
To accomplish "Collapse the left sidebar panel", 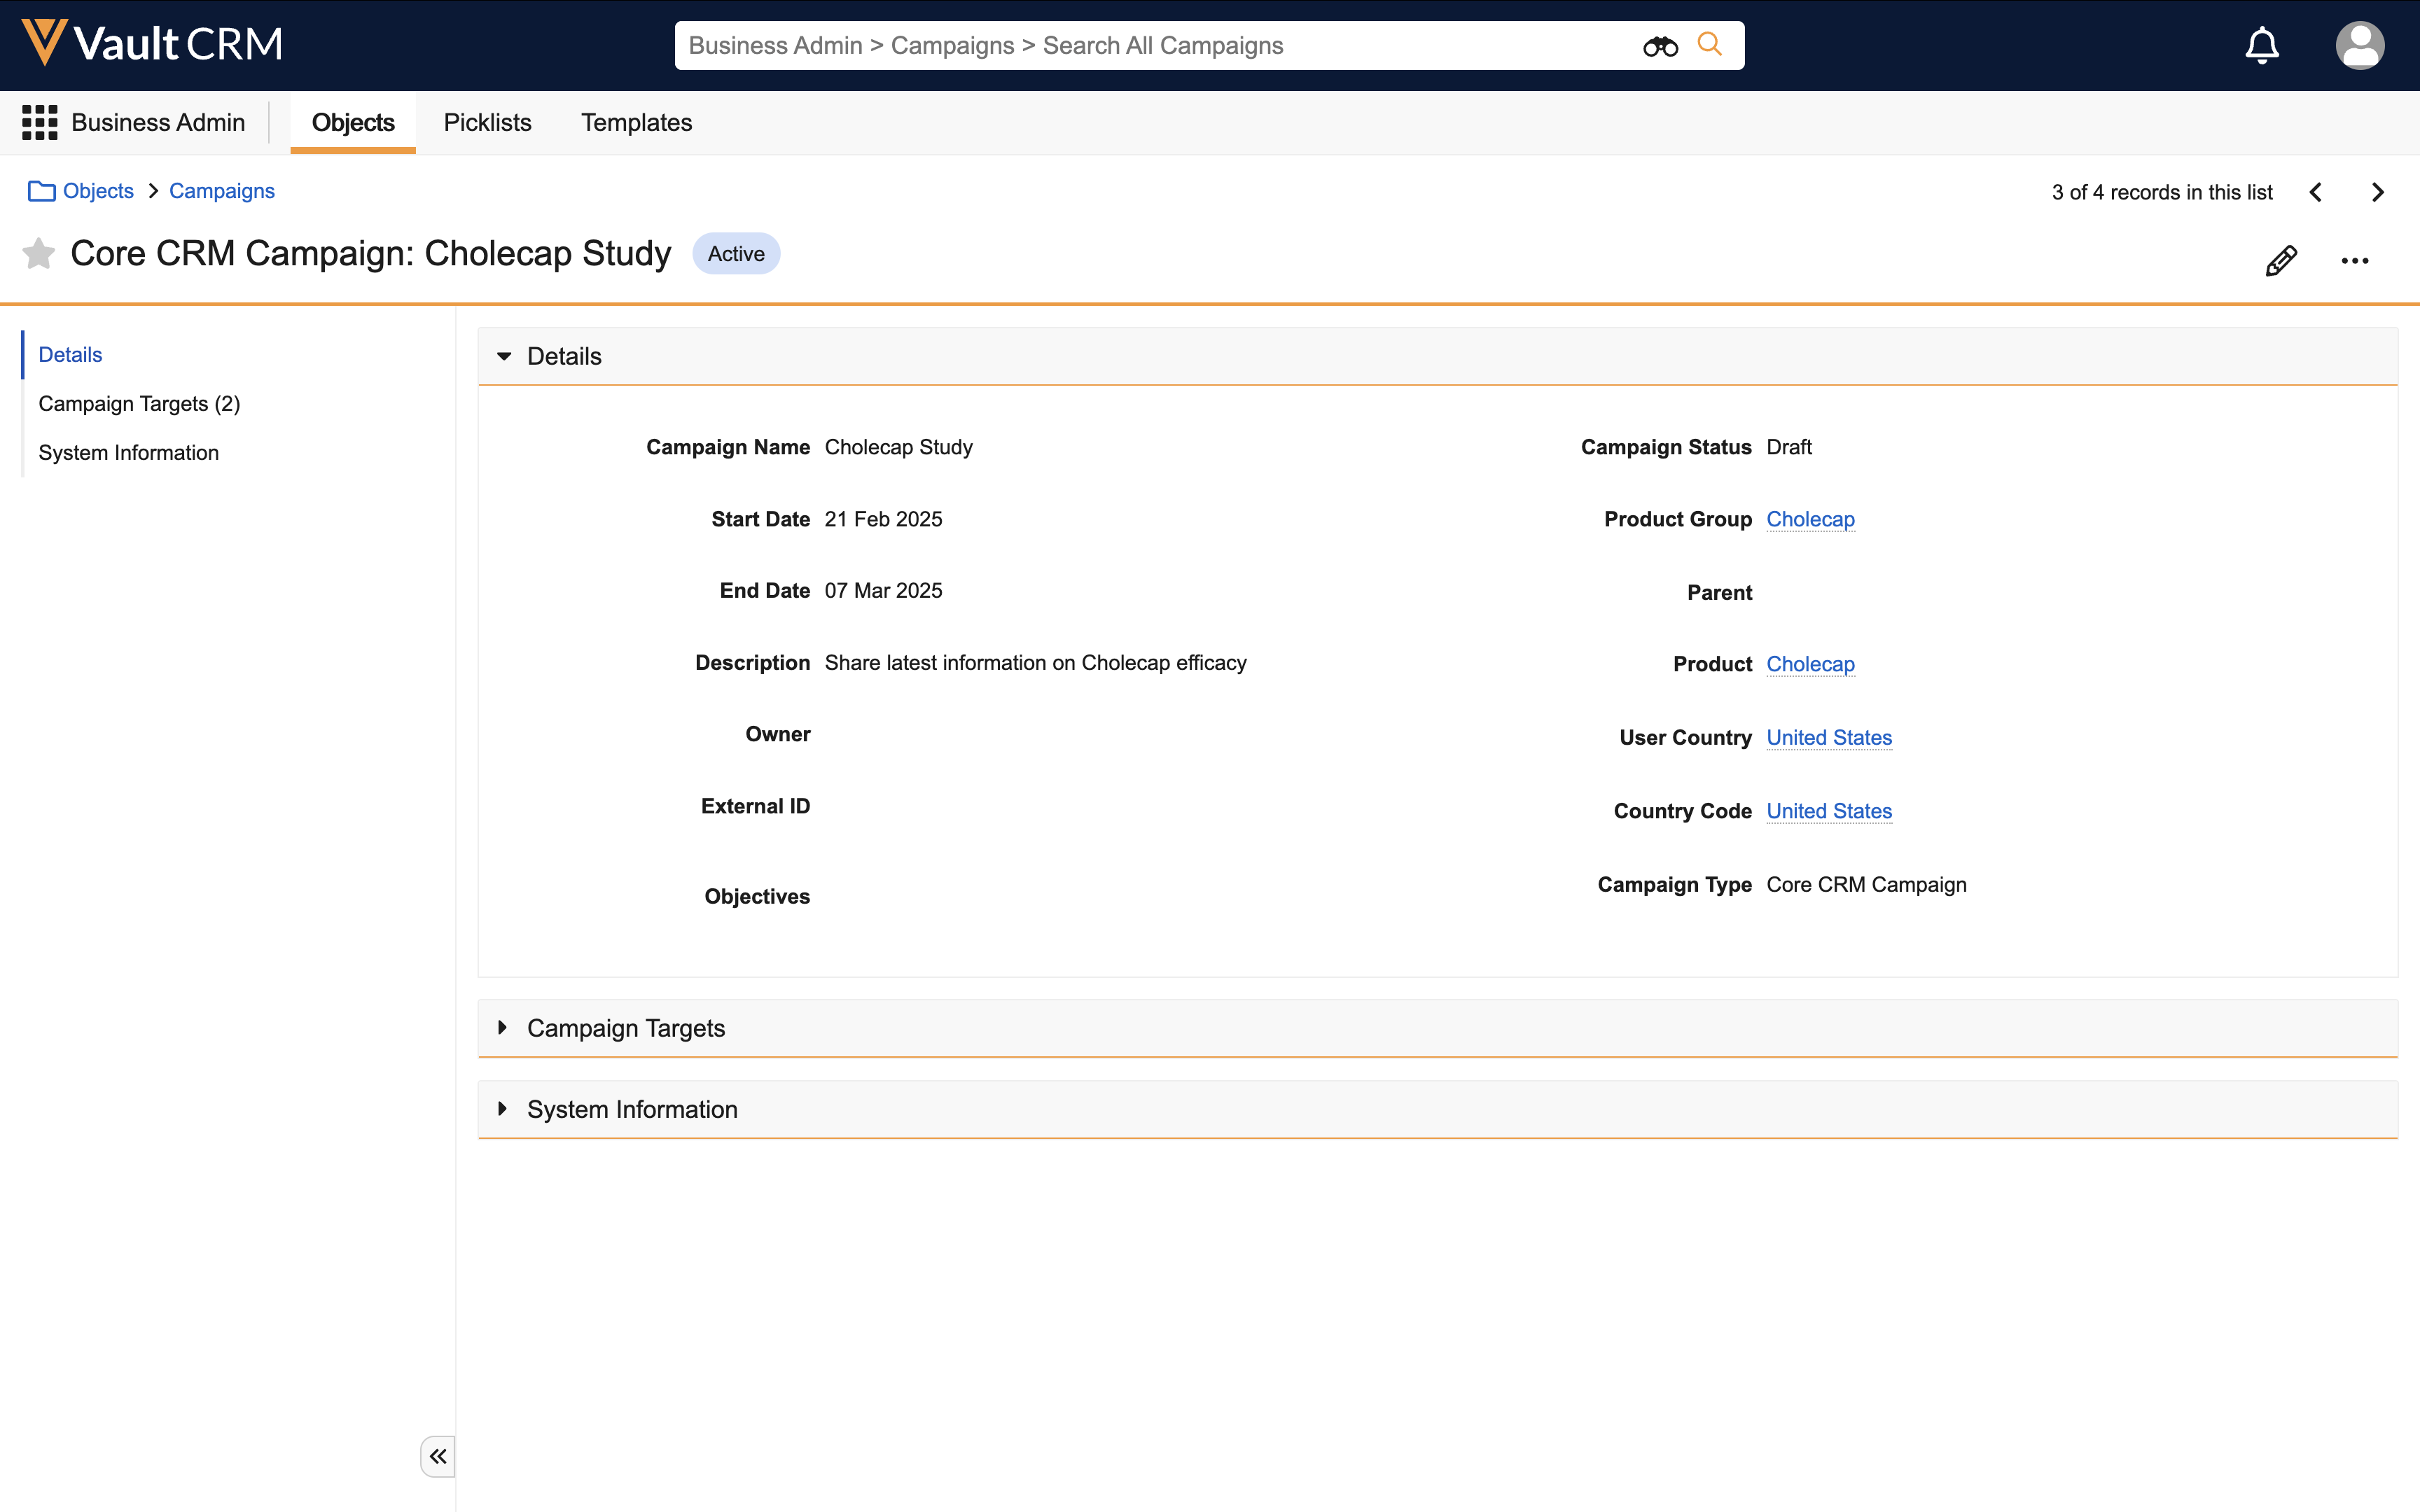I will click(x=438, y=1456).
